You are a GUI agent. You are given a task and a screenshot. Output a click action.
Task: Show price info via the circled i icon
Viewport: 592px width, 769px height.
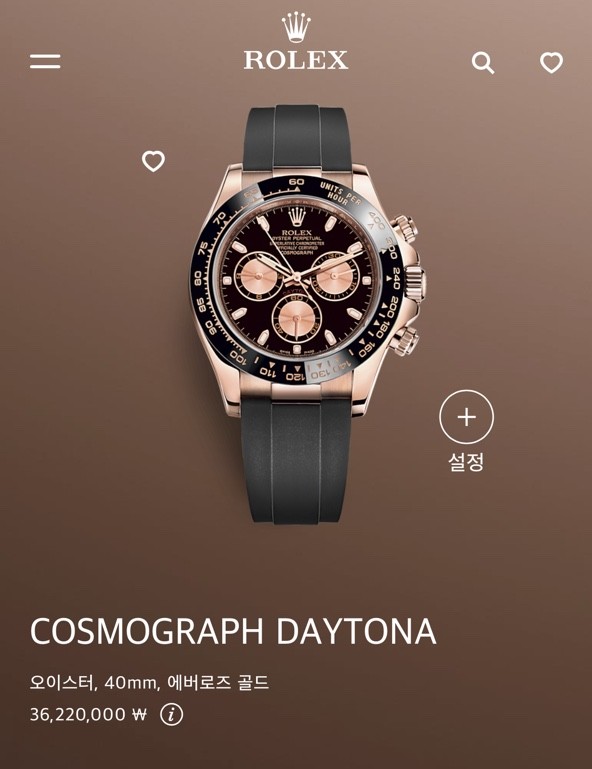pos(172,714)
